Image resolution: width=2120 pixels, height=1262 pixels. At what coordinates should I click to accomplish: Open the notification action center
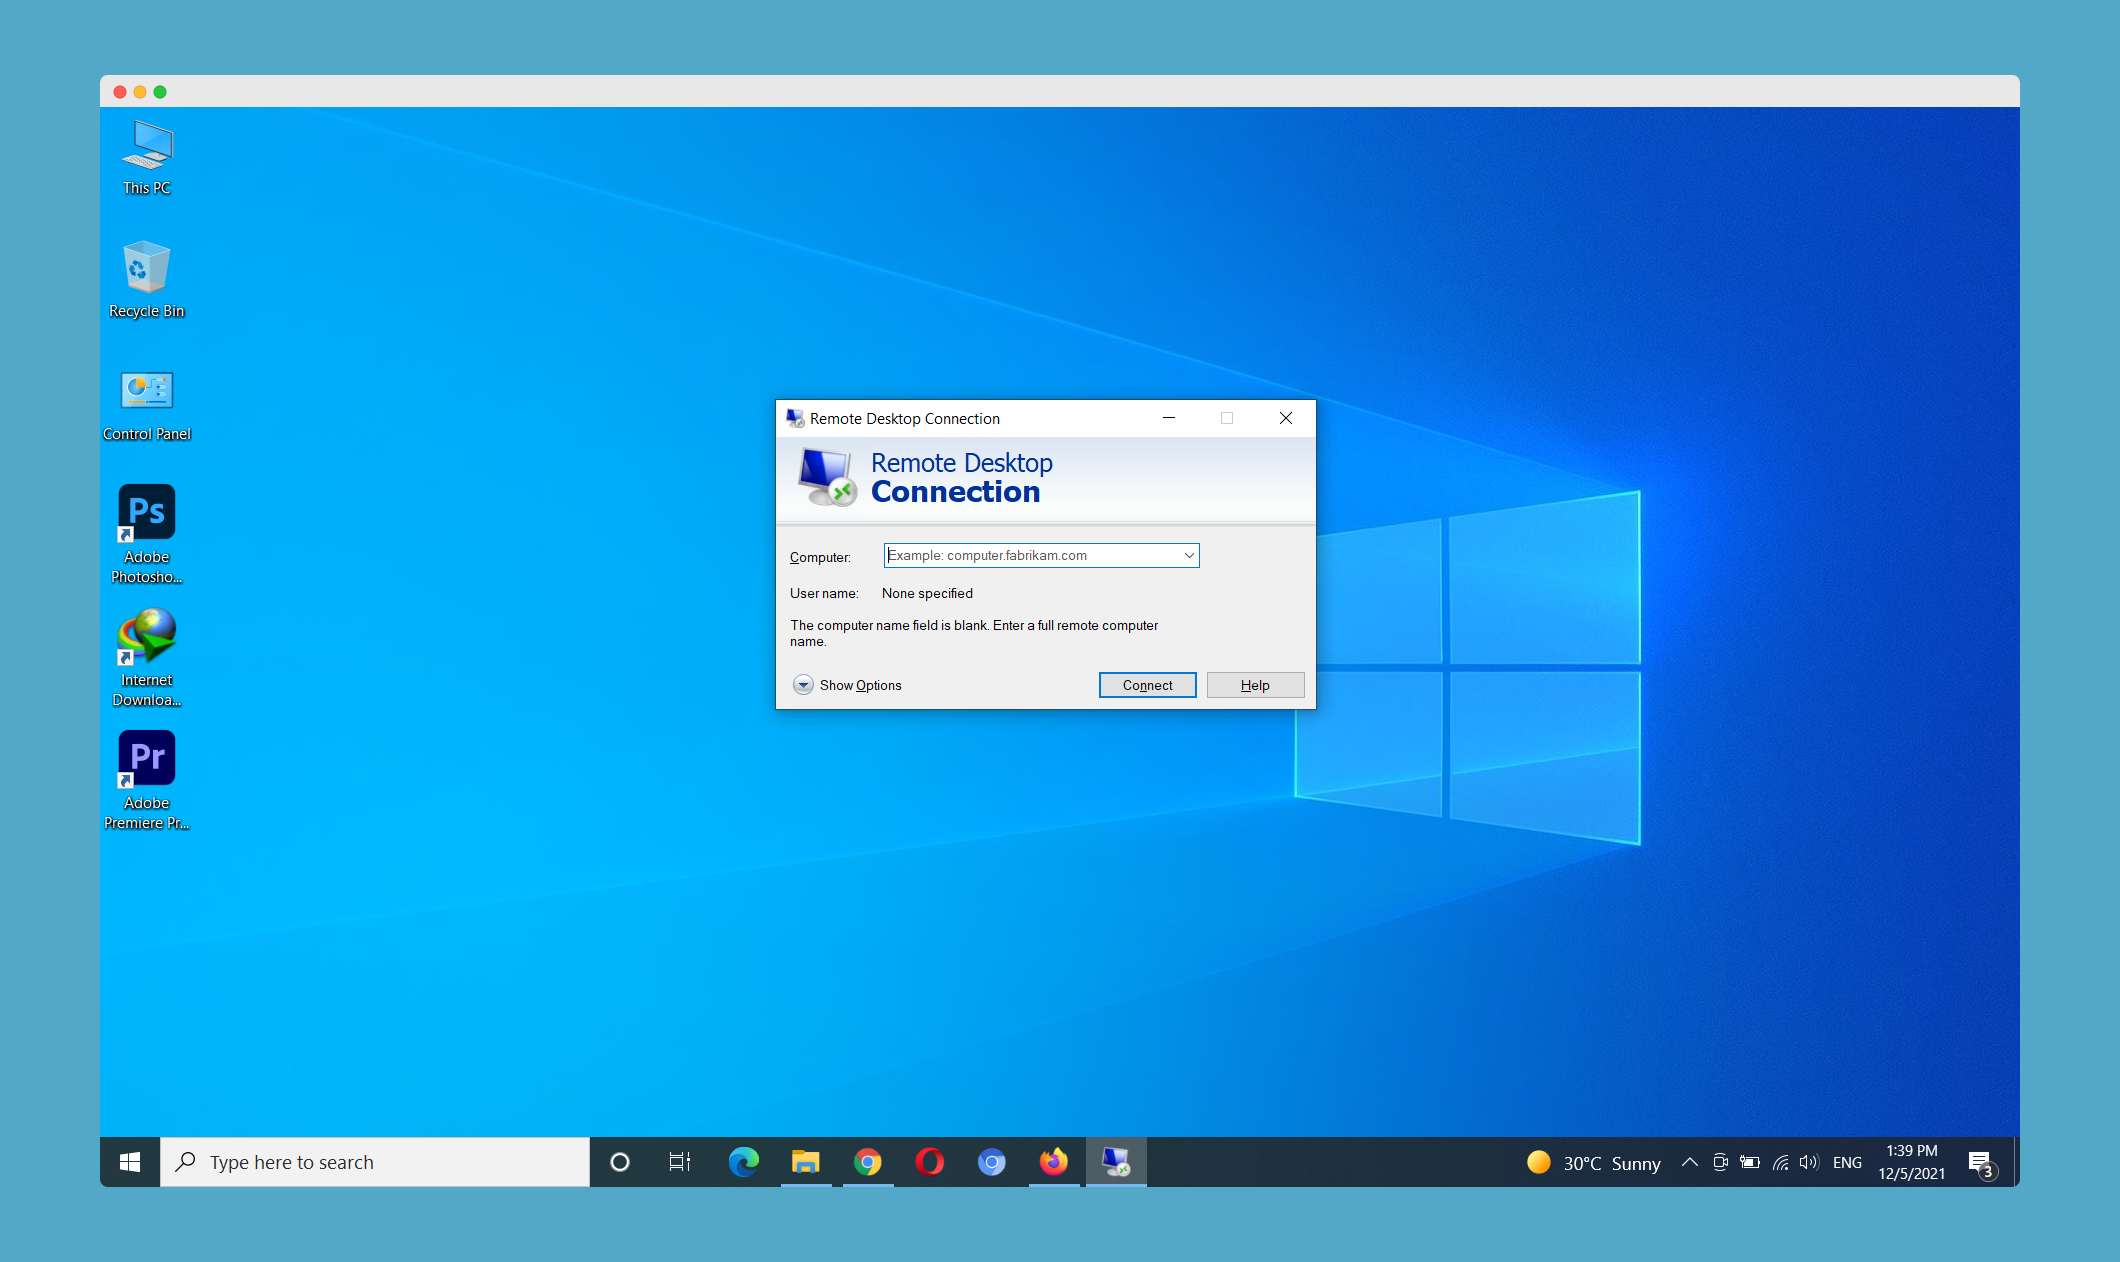pyautogui.click(x=1981, y=1163)
